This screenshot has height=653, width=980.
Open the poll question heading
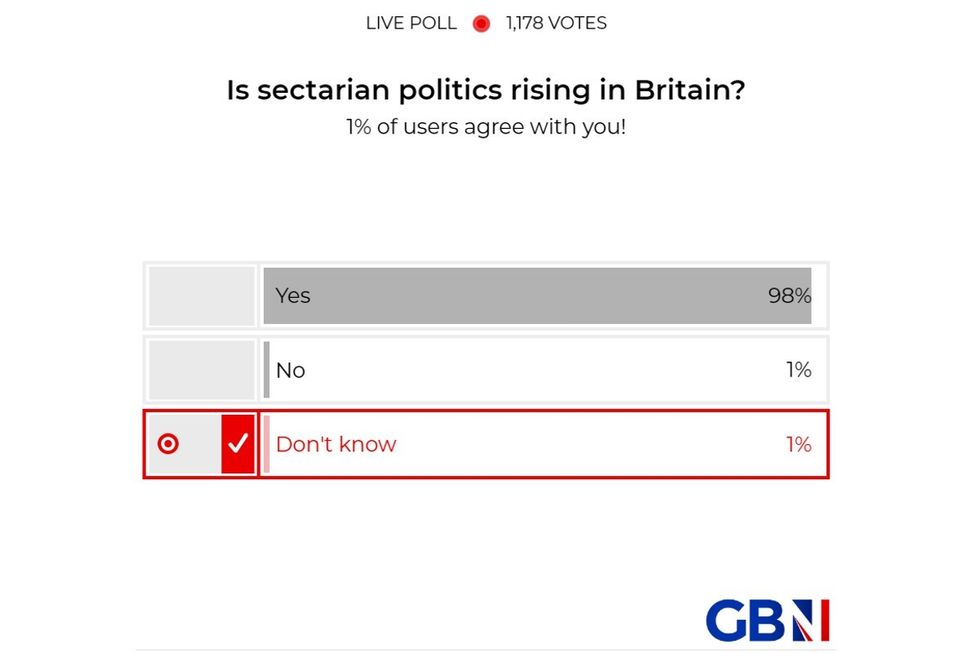coord(489,90)
